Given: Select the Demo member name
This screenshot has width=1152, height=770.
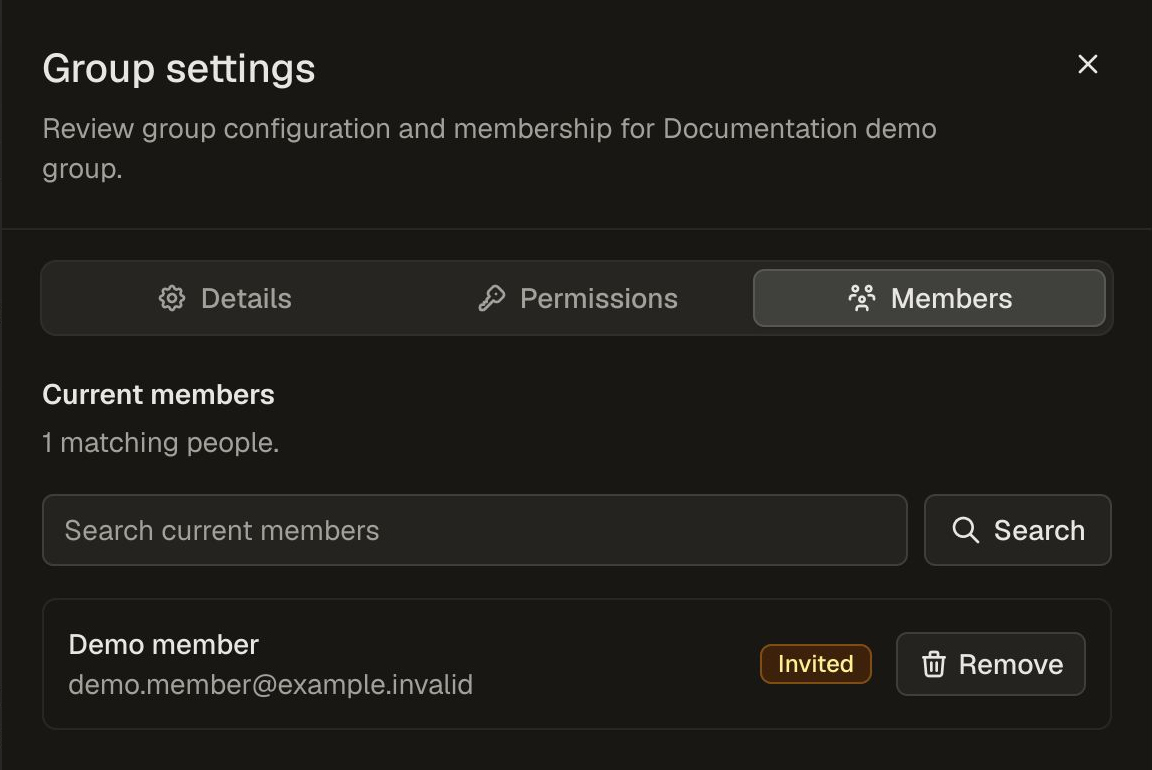Looking at the screenshot, I should (x=164, y=644).
